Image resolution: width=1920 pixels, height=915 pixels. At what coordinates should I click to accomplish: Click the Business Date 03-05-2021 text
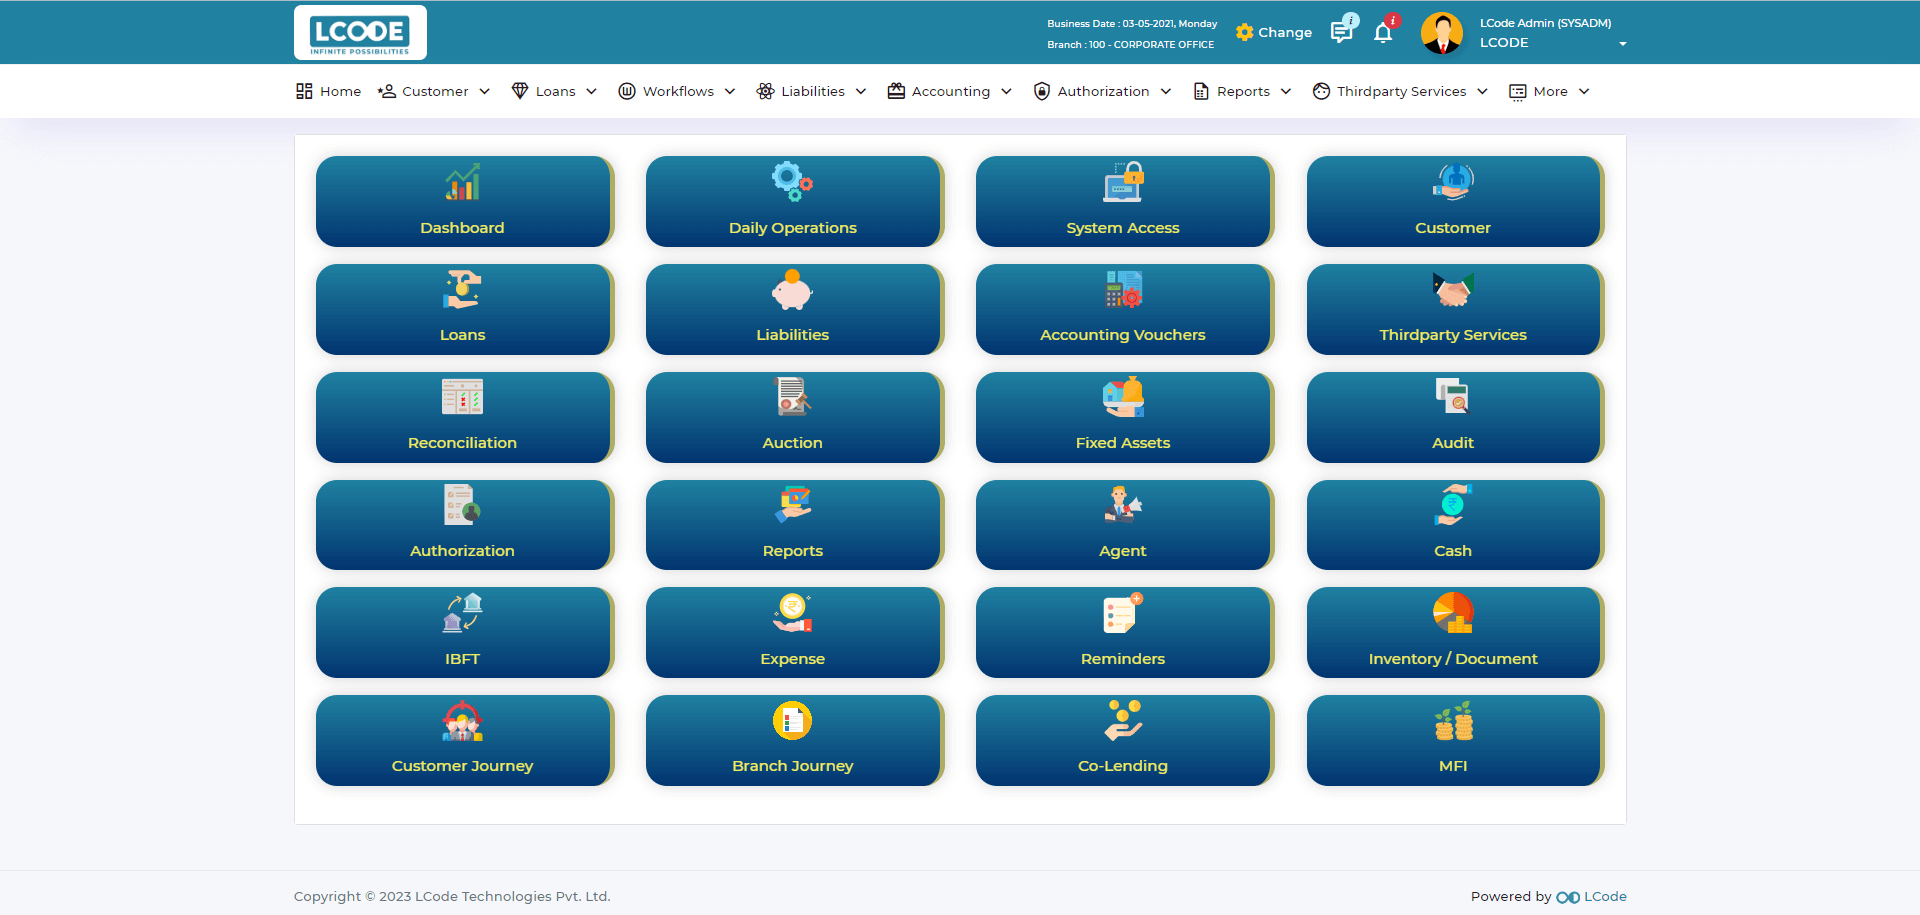(1132, 23)
